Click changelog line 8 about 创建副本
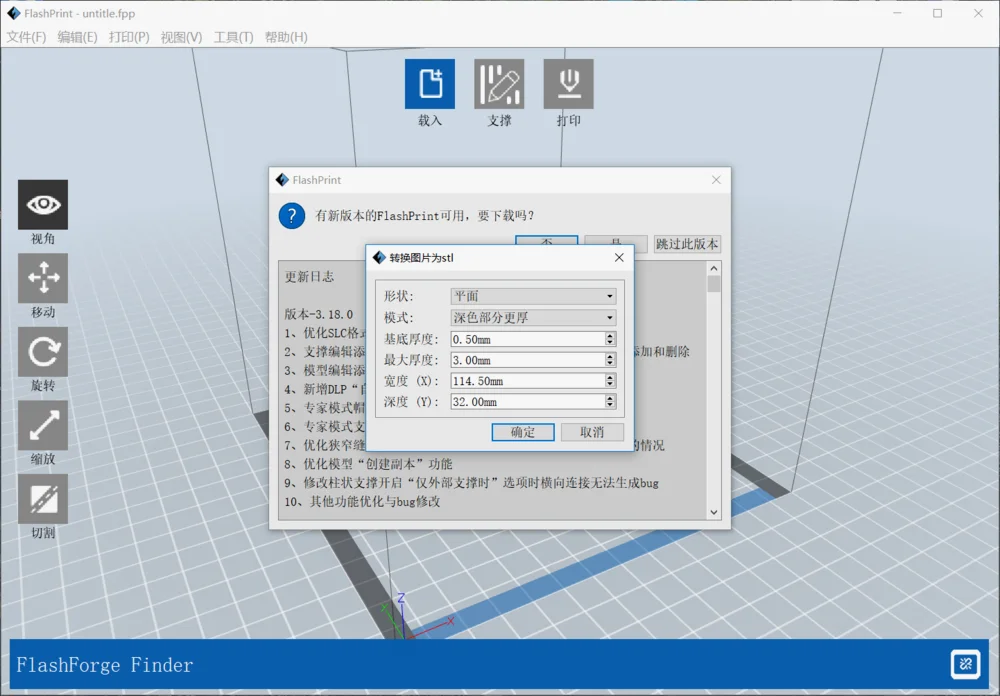 tap(368, 464)
